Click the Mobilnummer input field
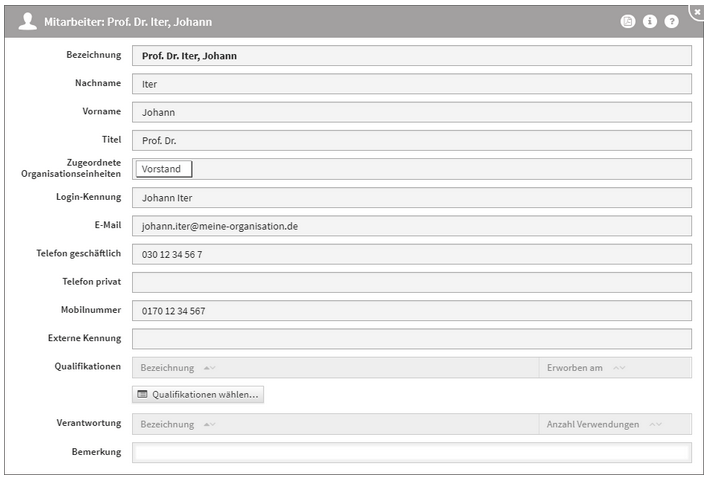 411,310
